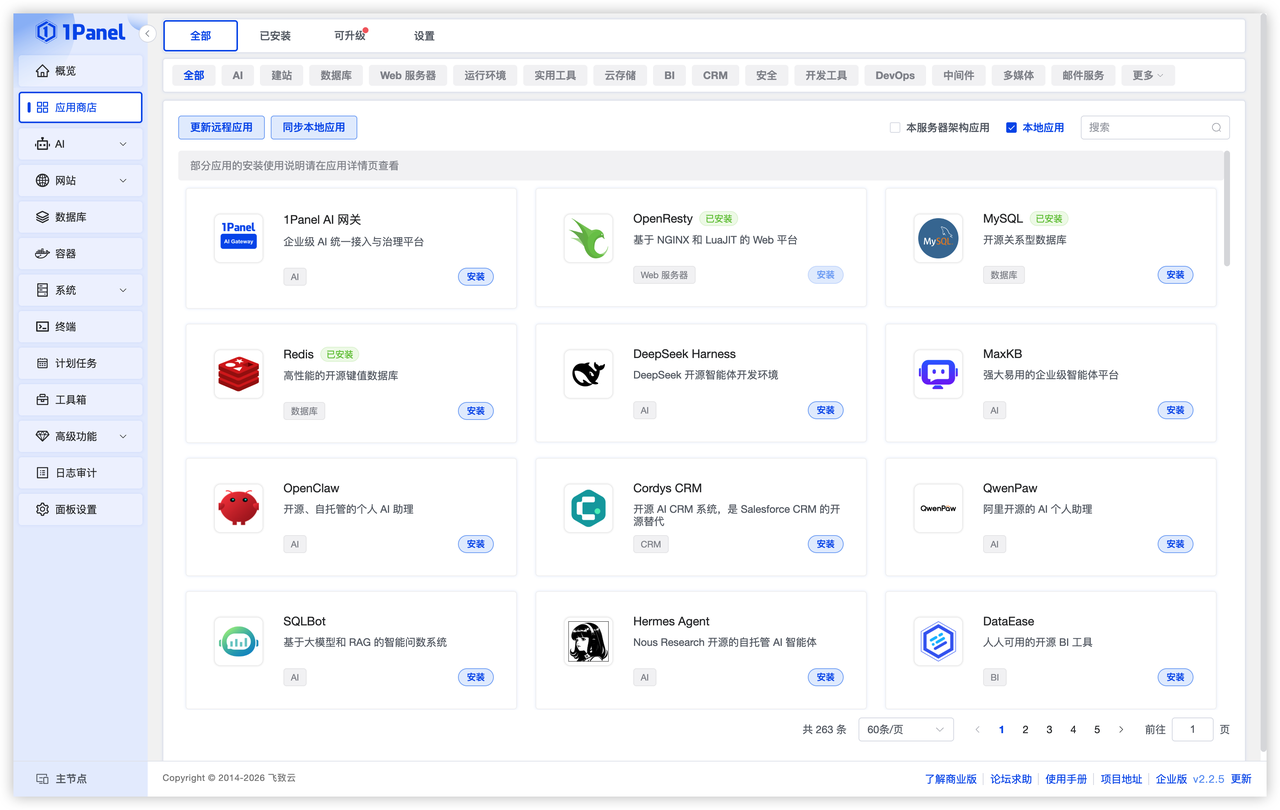The width and height of the screenshot is (1280, 810).
Task: Filter by 安全 category
Action: click(766, 75)
